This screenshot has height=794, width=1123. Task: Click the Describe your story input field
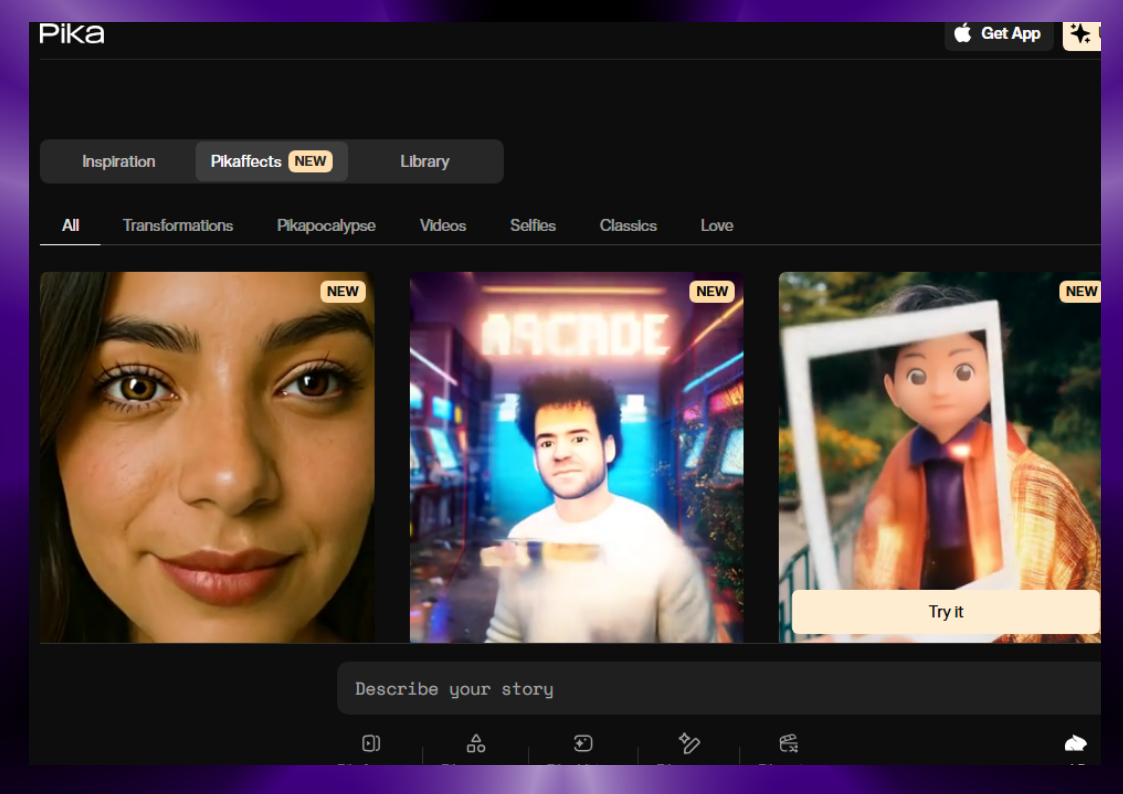point(718,689)
